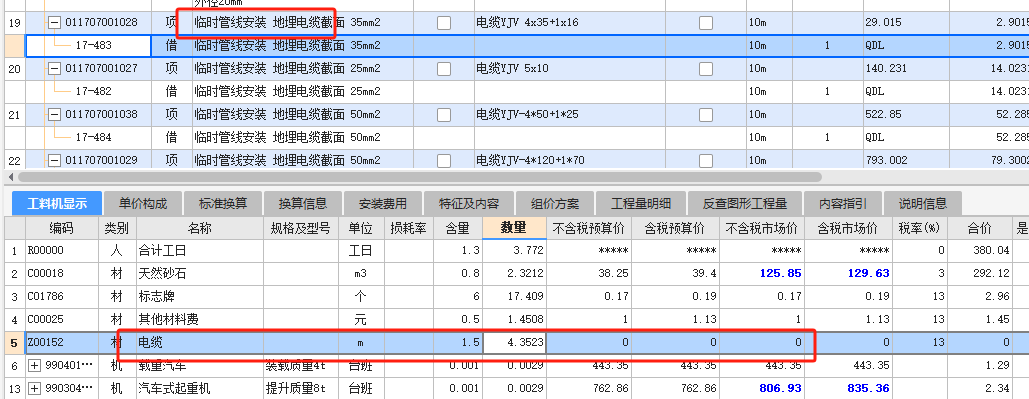Click the 835.36 taxed price of 汽车式起重机
Image resolution: width=1029 pixels, height=399 pixels.
tap(868, 388)
